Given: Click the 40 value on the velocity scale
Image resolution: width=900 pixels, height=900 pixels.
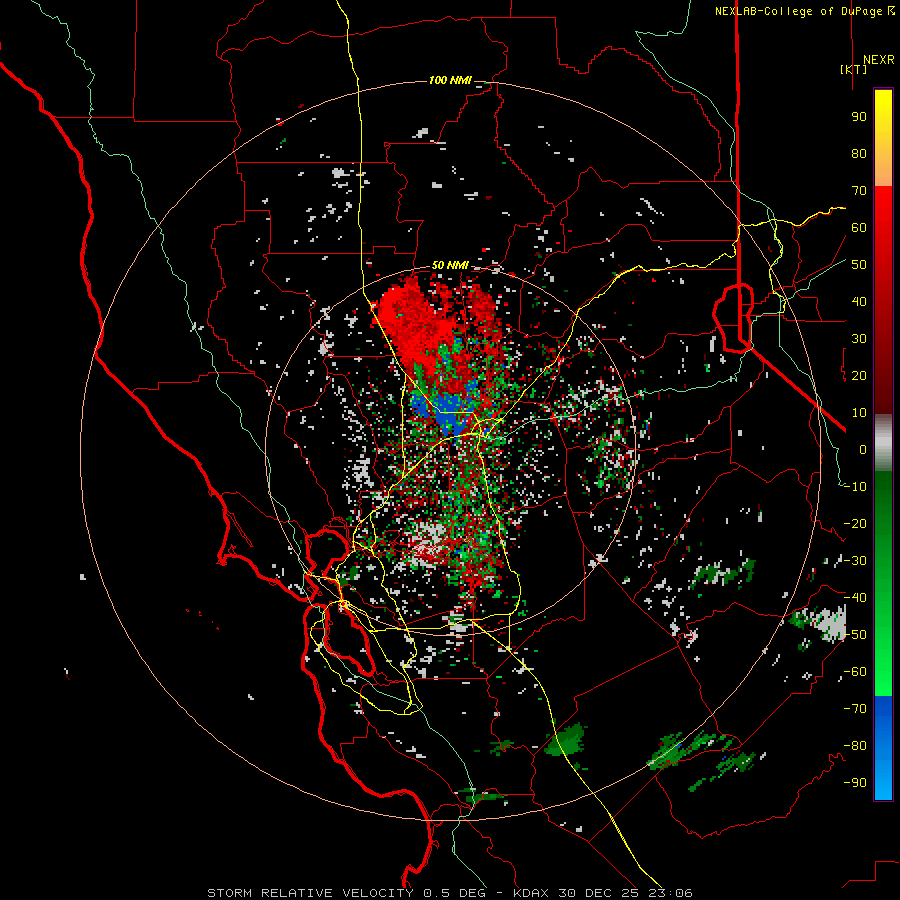Looking at the screenshot, I should [x=859, y=301].
